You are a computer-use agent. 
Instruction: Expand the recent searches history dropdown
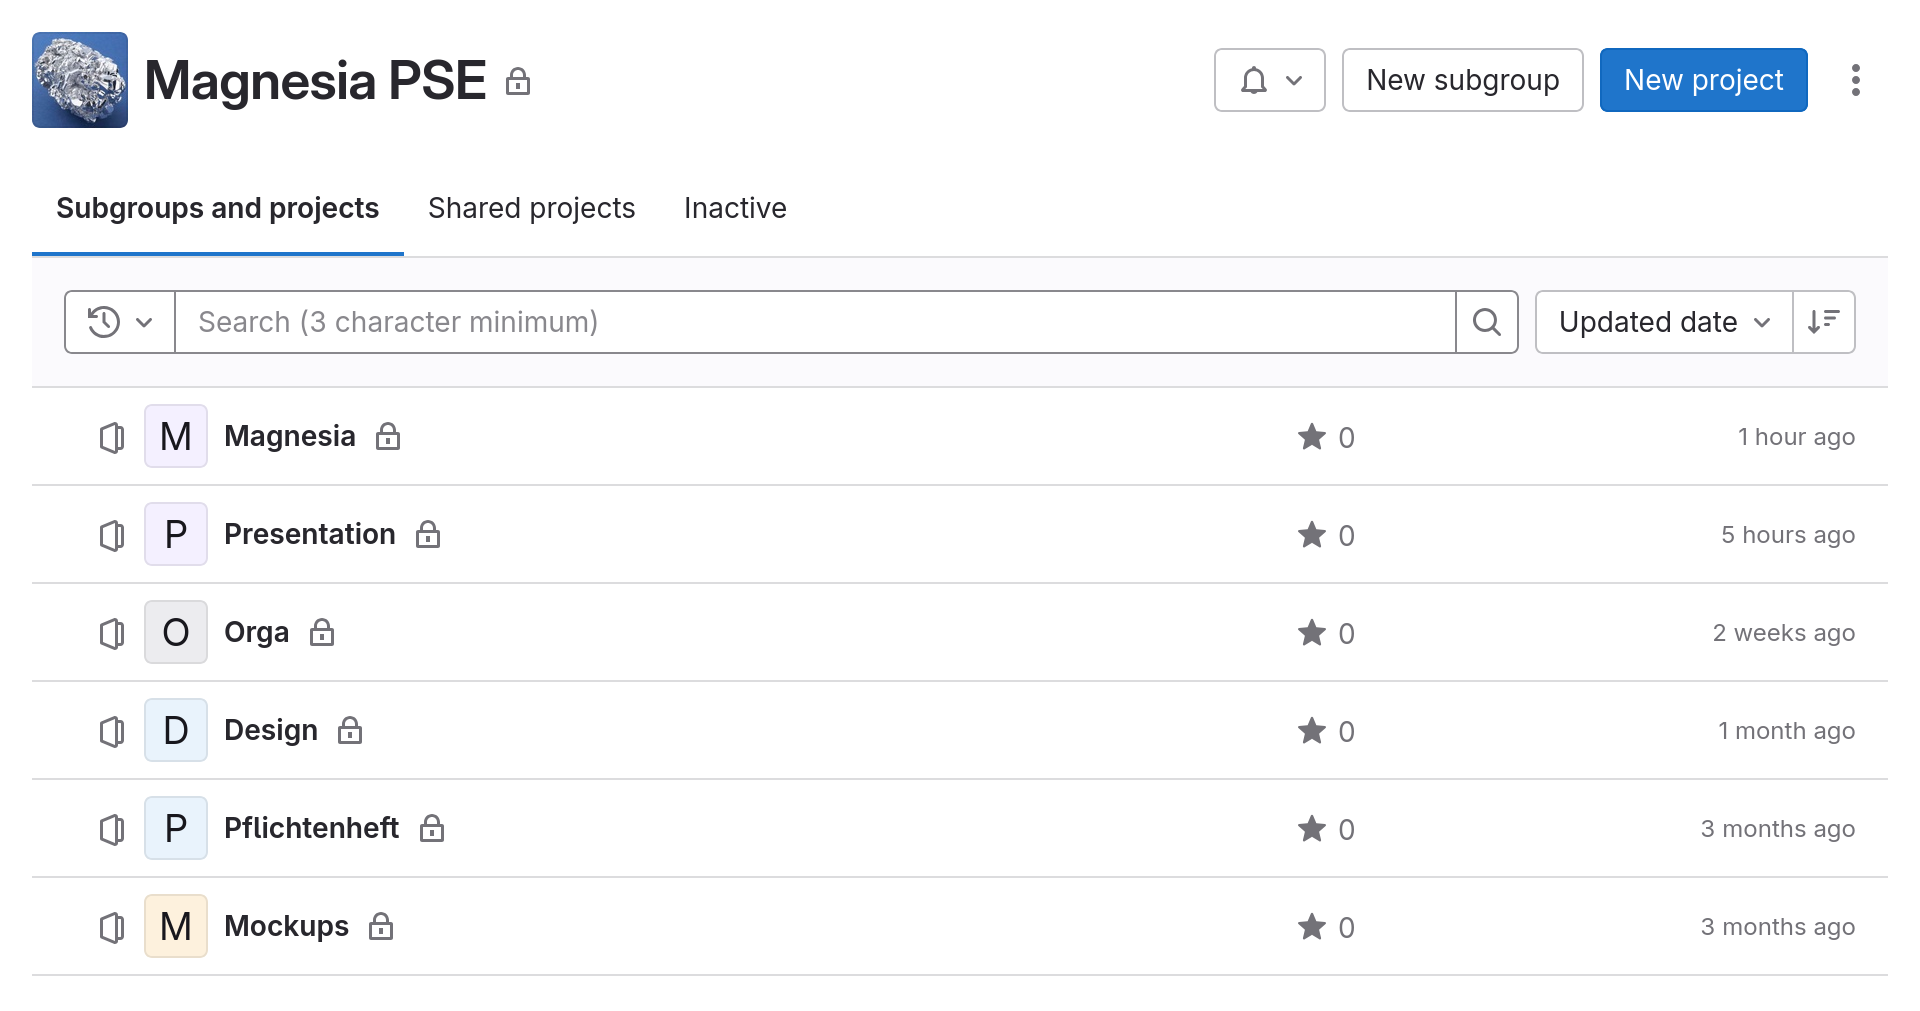coord(120,322)
